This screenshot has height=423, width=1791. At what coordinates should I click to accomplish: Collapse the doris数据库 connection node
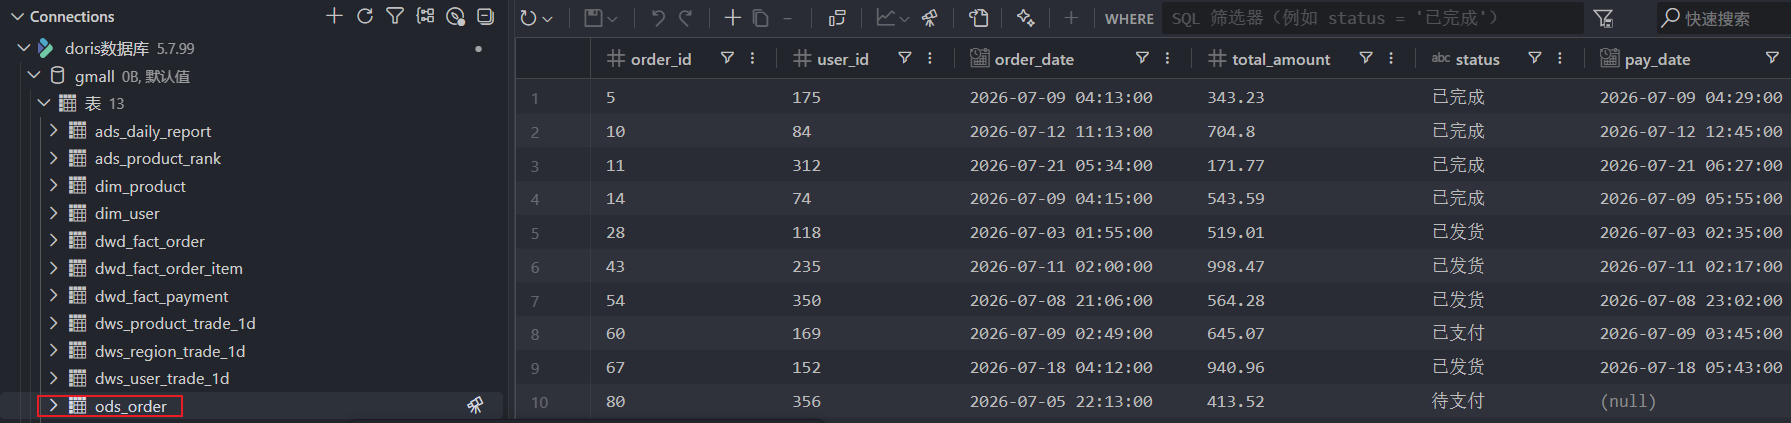pyautogui.click(x=24, y=48)
